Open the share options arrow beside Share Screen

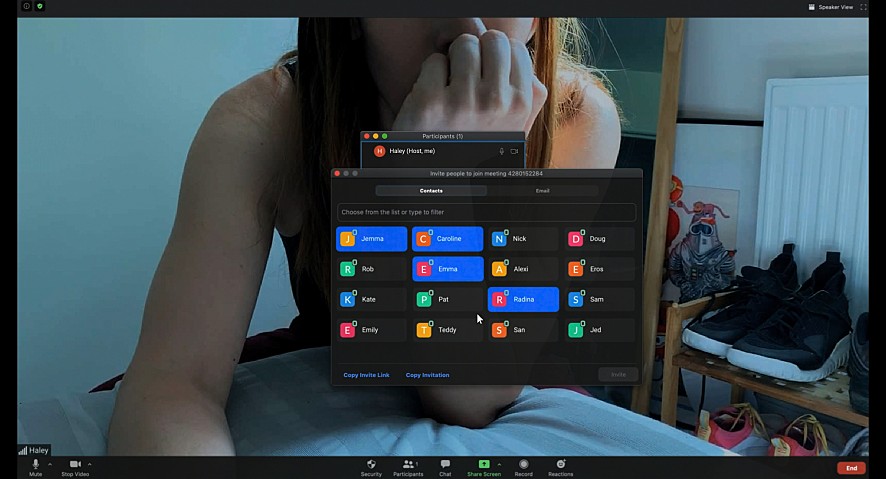click(499, 464)
